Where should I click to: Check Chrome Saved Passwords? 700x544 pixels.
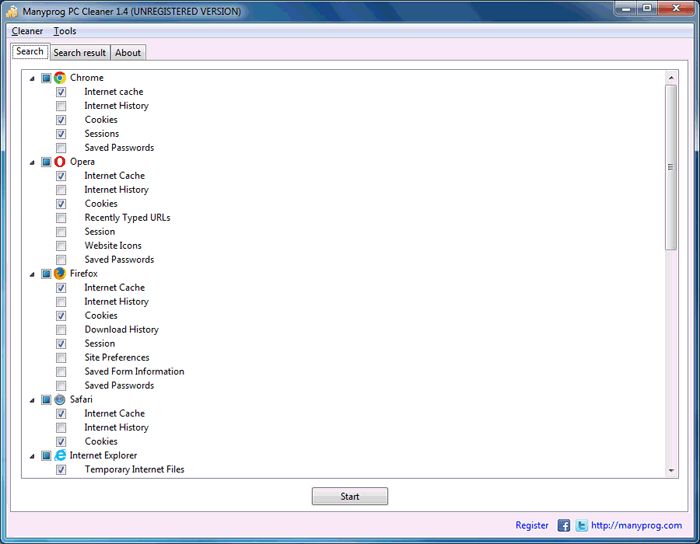(x=61, y=148)
